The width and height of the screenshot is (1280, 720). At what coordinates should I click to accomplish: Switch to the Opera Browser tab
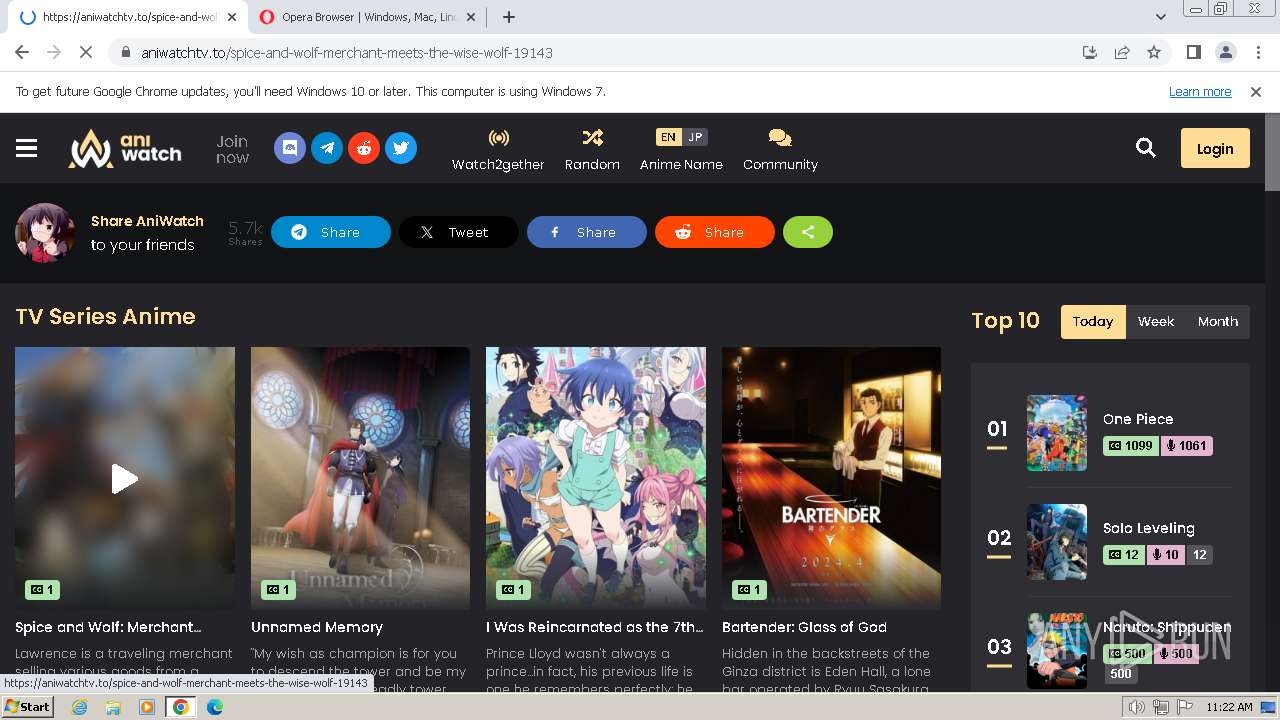pyautogui.click(x=369, y=17)
